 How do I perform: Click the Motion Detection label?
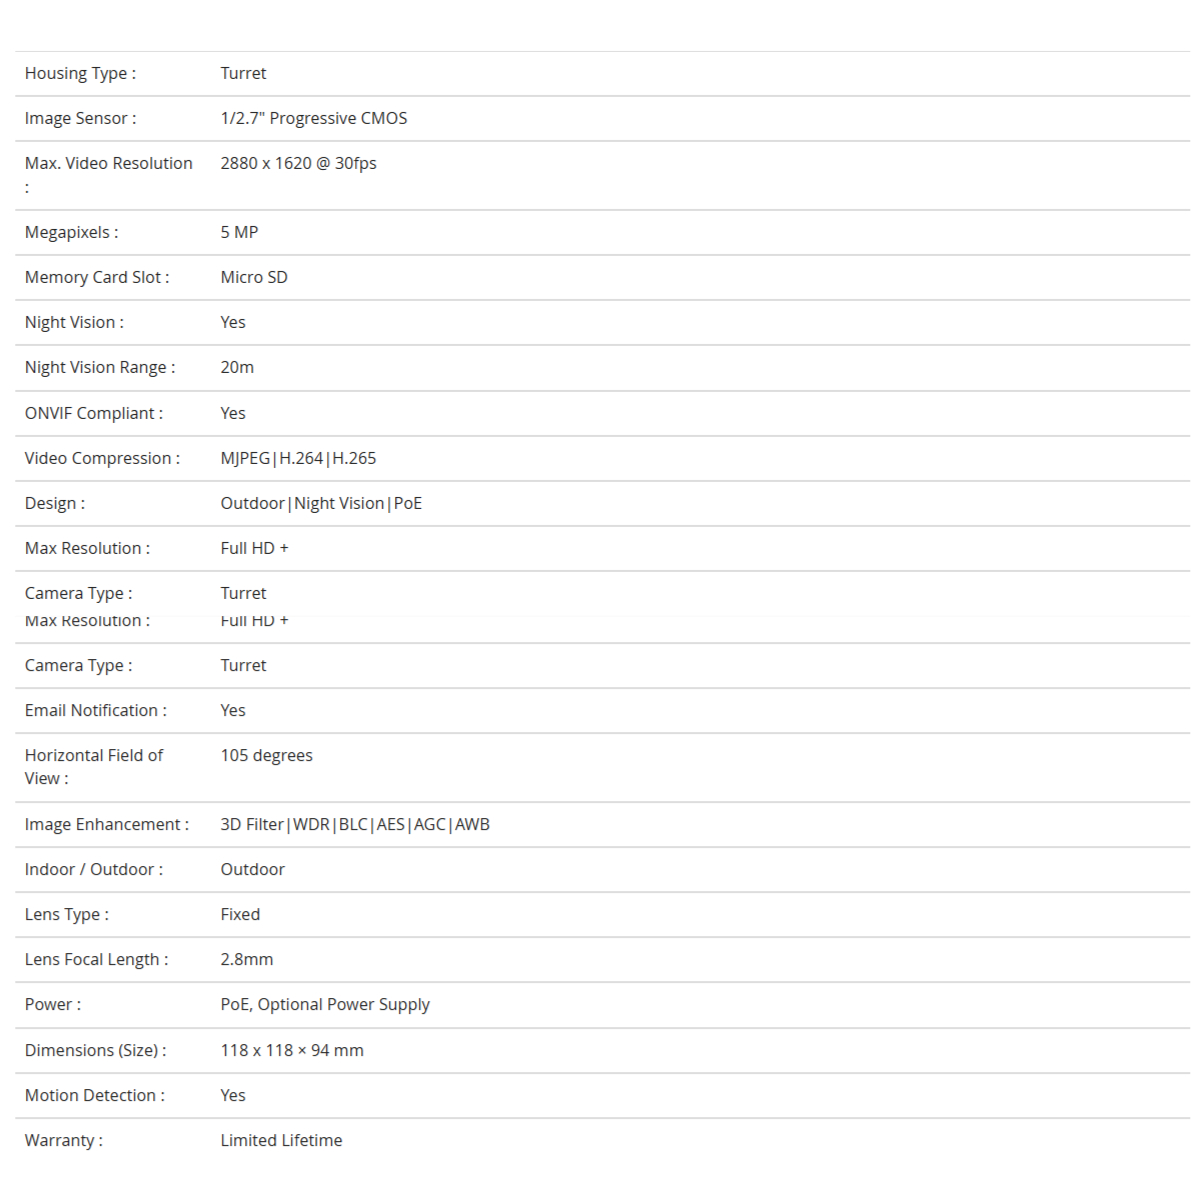point(95,1095)
